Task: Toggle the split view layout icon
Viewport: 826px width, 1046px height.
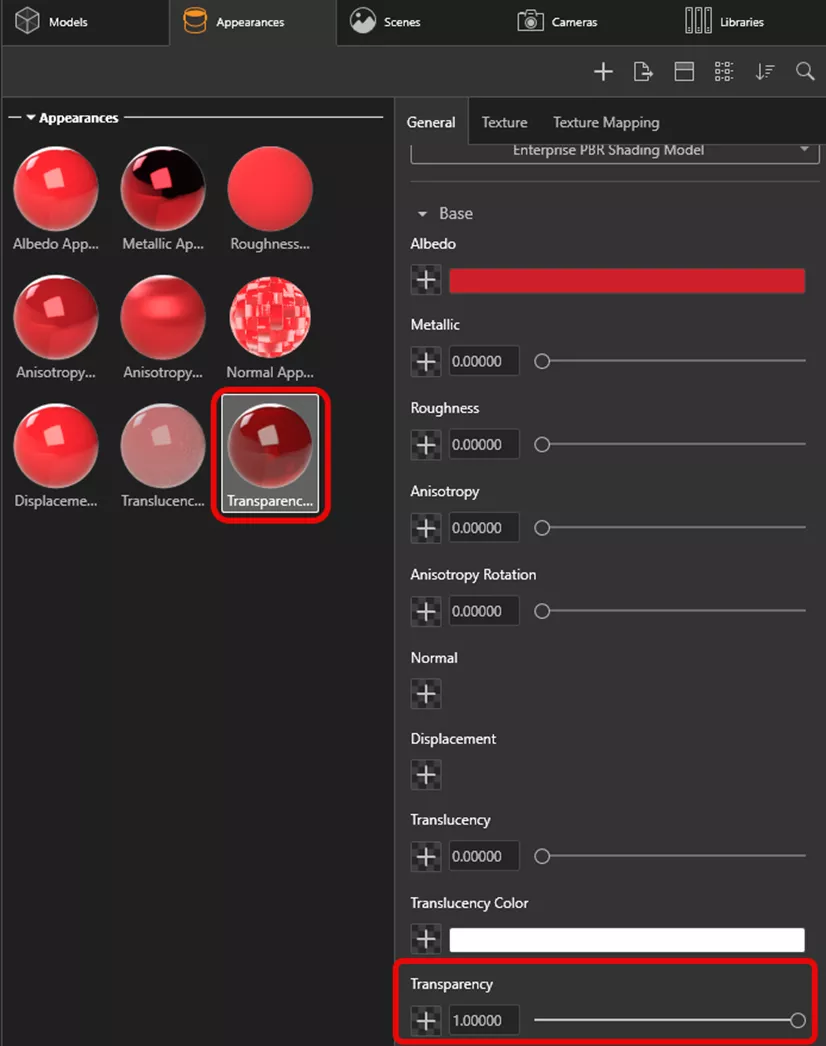Action: click(683, 71)
